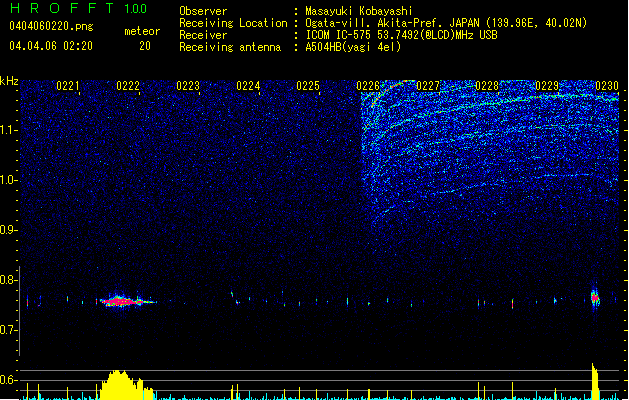Screen dimensions: 629x400
Task: Click the 0230 time marker
Action: point(607,86)
